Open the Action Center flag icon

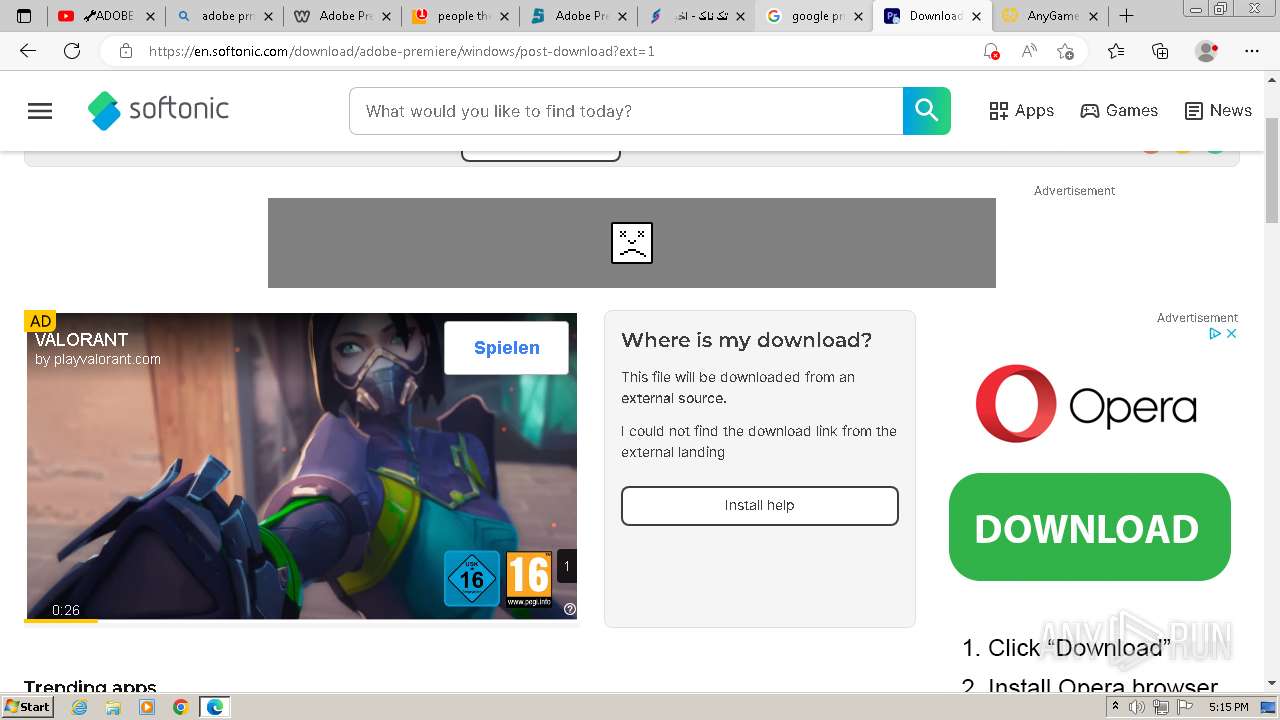click(1184, 707)
